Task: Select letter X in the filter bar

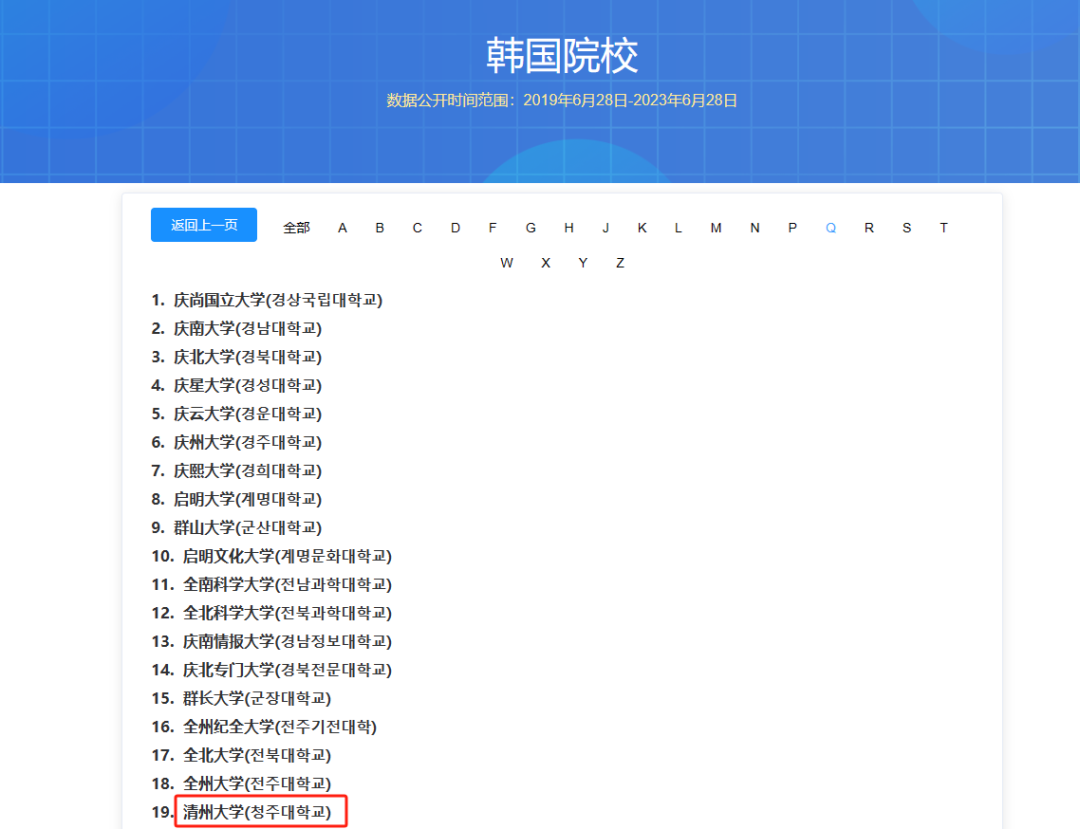Action: [x=545, y=262]
